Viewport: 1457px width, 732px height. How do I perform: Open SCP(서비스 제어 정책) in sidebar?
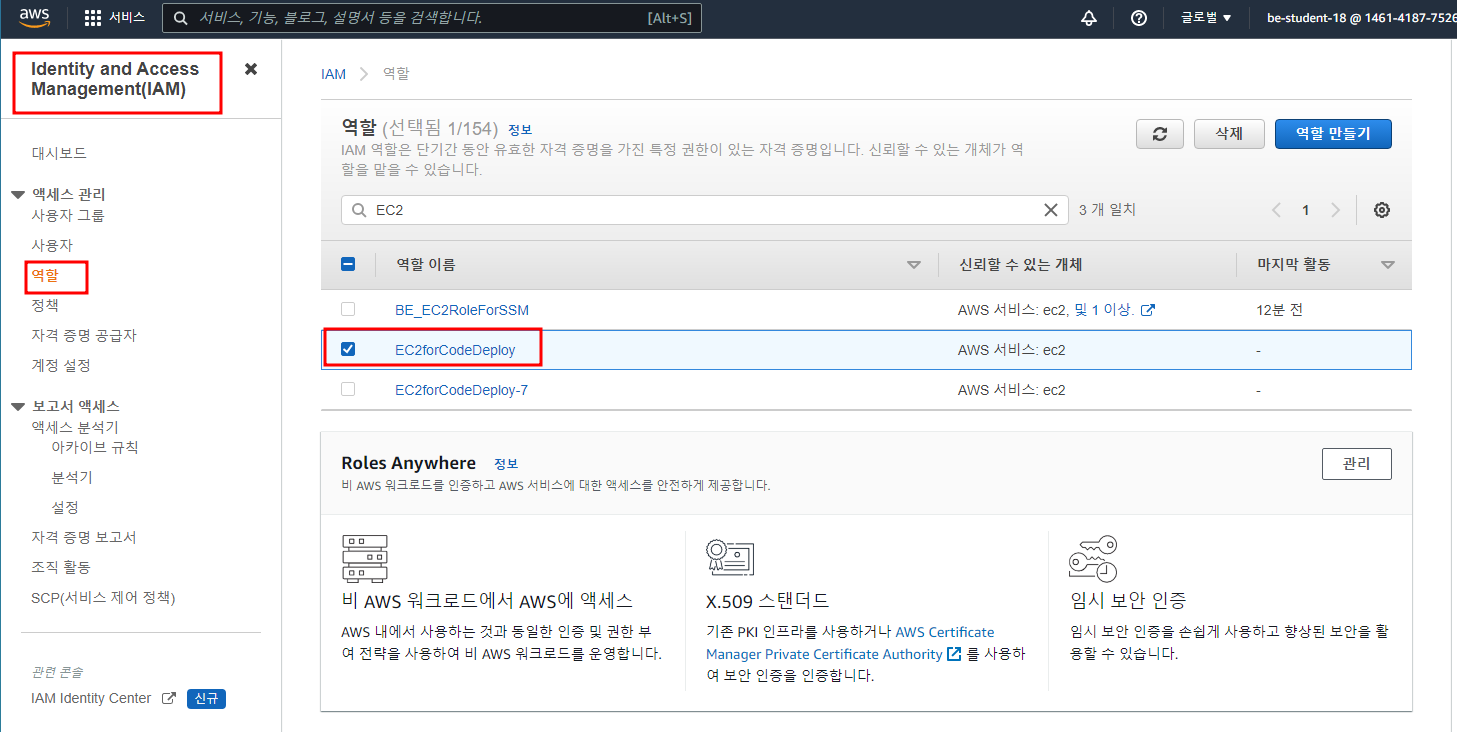coord(103,597)
